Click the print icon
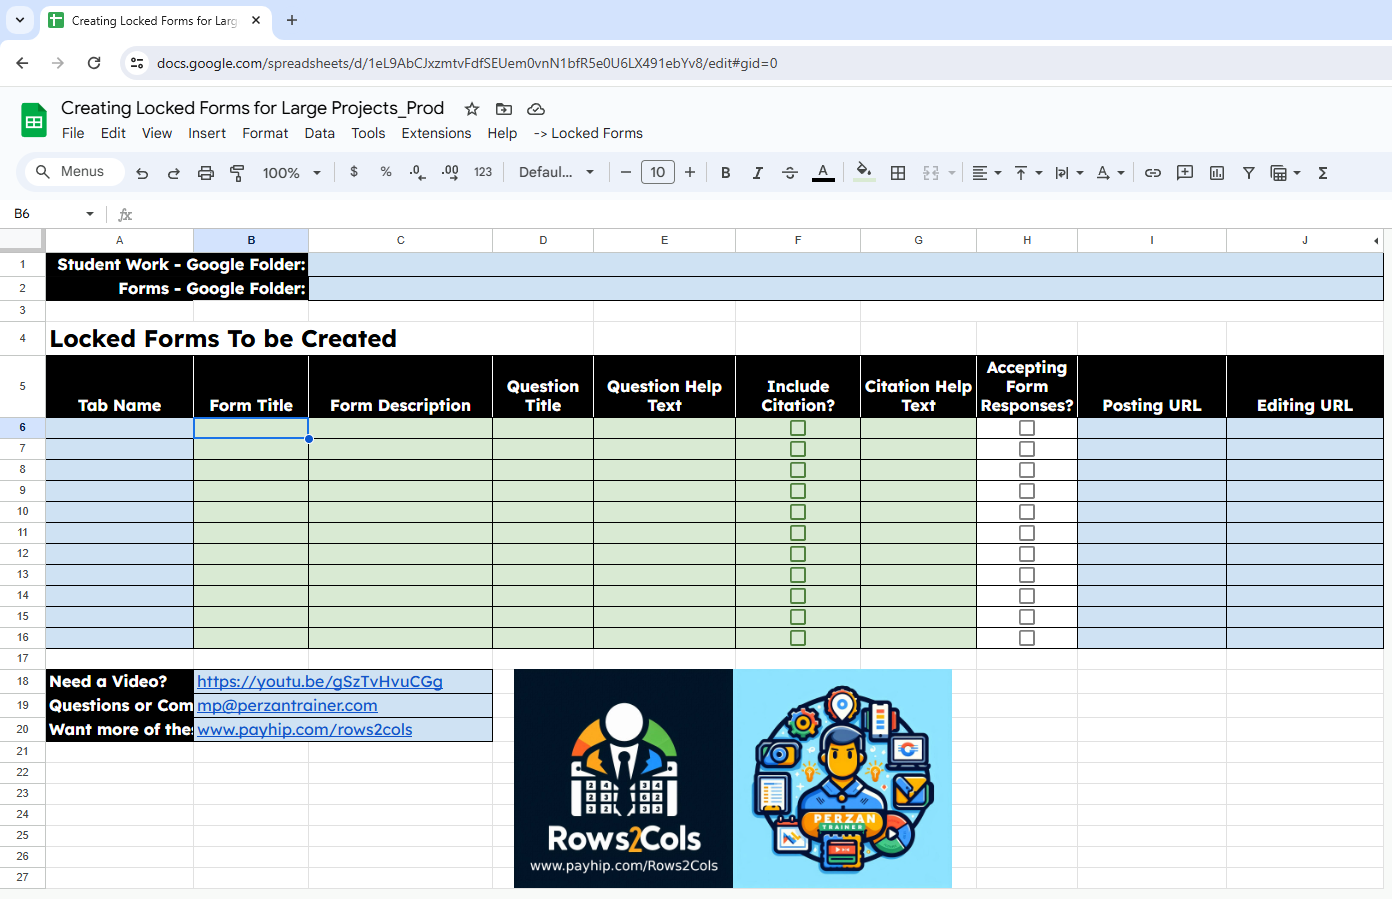 206,173
